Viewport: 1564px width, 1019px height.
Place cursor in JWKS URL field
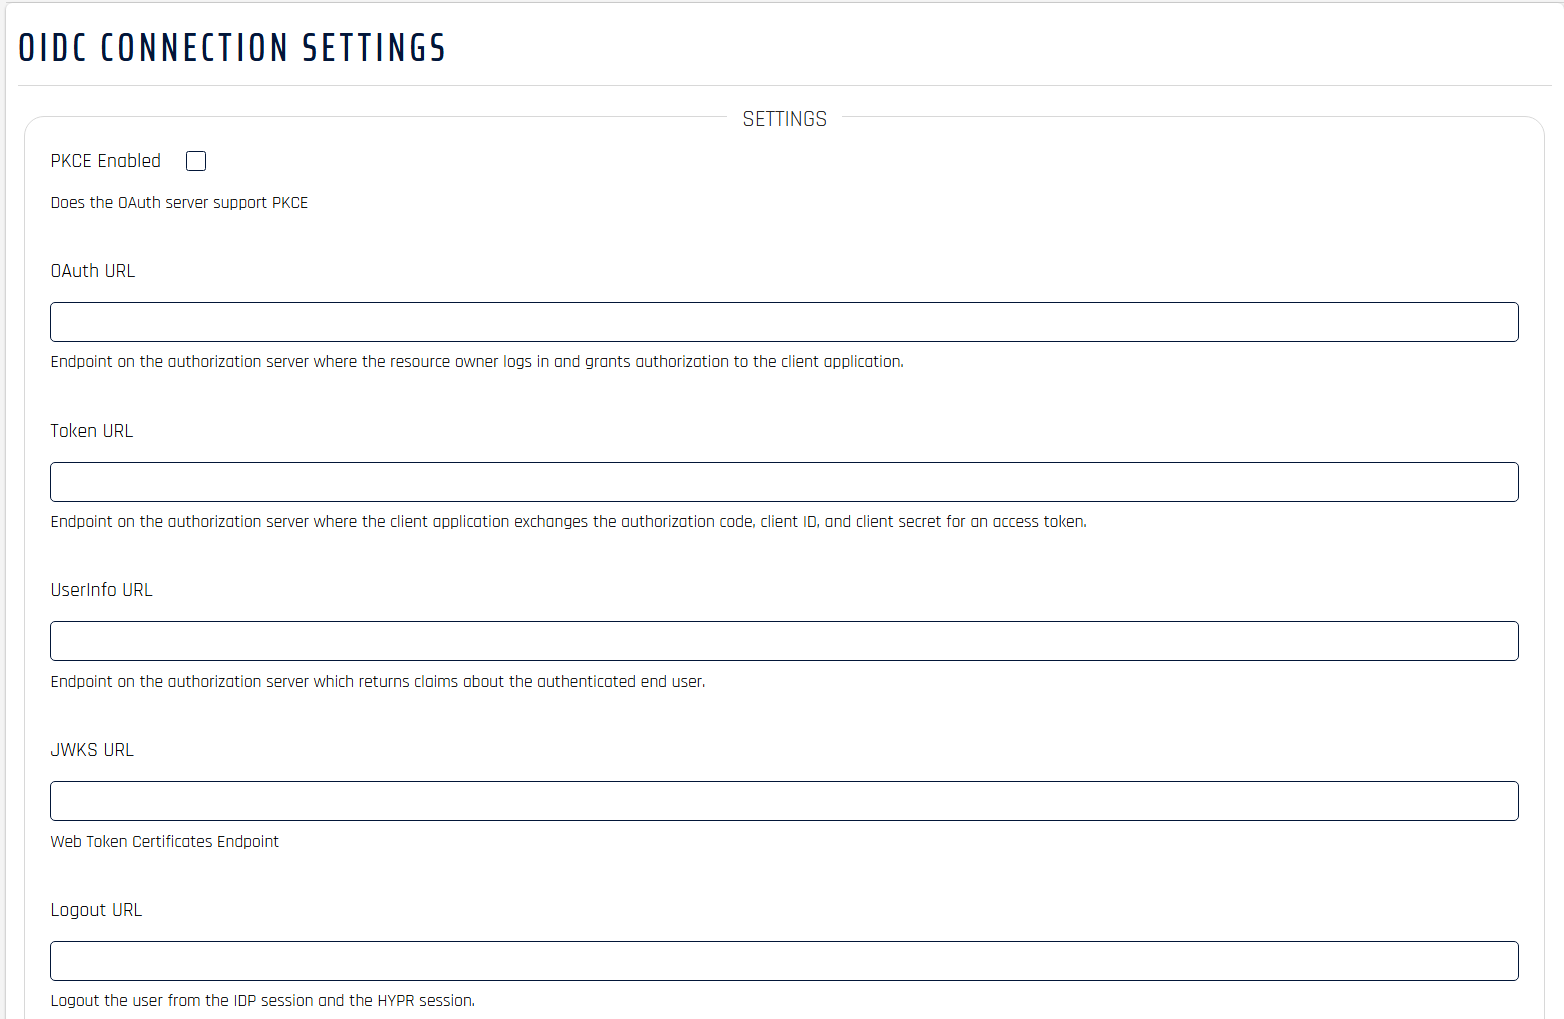(x=784, y=801)
